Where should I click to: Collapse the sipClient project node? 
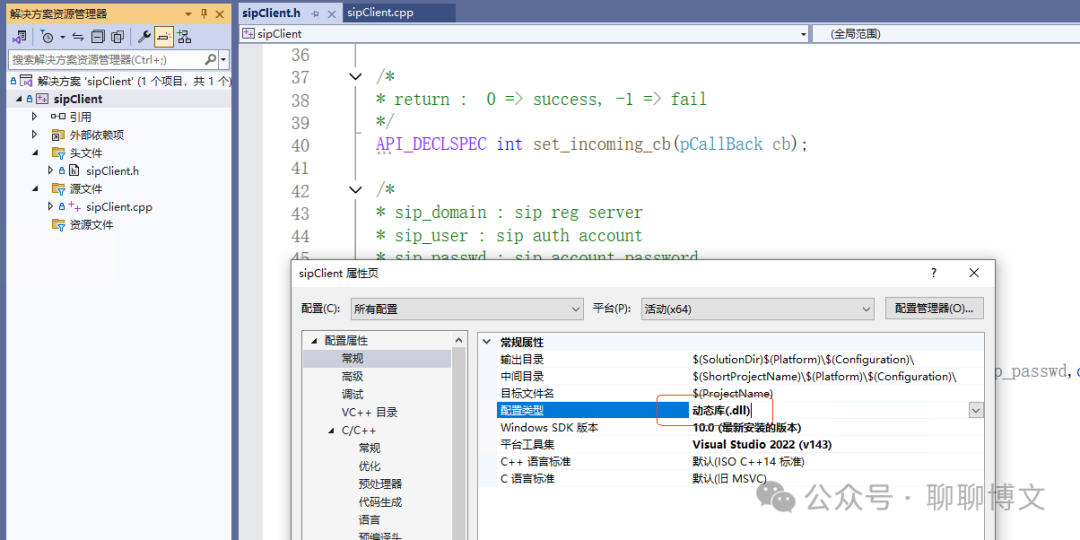pyautogui.click(x=20, y=99)
